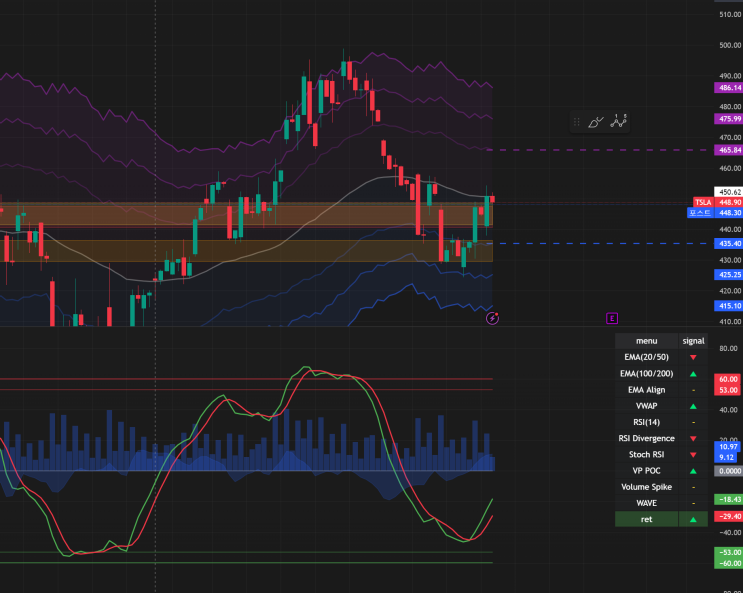Click the green -18.43 oscillator value
Viewport: 743px width, 593px height.
click(728, 500)
